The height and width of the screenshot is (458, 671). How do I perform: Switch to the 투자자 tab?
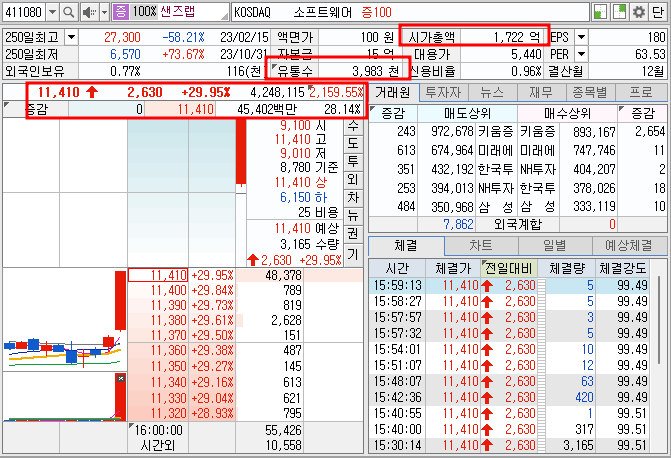coord(443,92)
